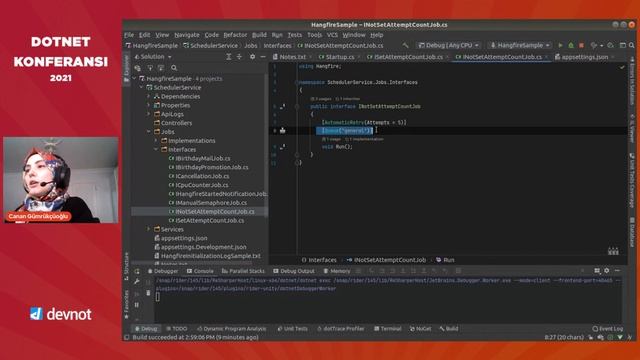This screenshot has width=640, height=360.
Task: Open the Memory tab
Action: [x=337, y=271]
